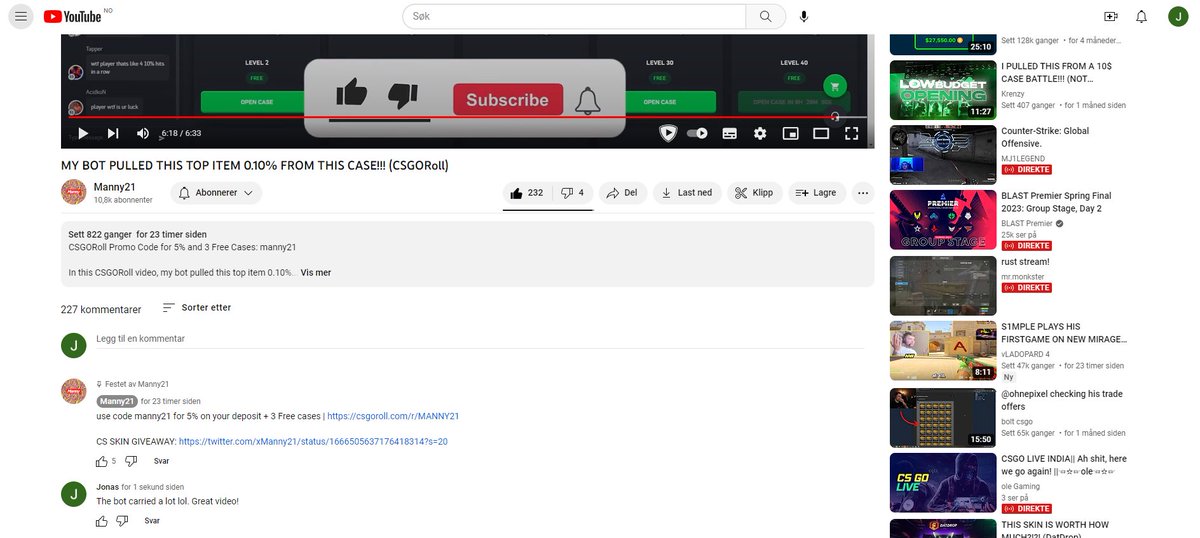Open the Manny21 channel name link
This screenshot has height=538, width=1200.
114,187
